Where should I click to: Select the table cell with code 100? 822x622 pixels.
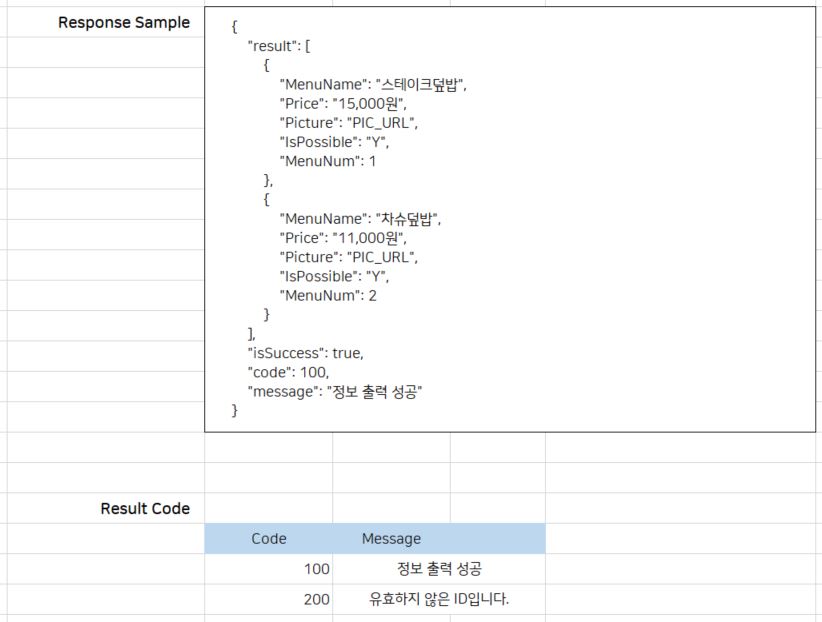(x=316, y=570)
